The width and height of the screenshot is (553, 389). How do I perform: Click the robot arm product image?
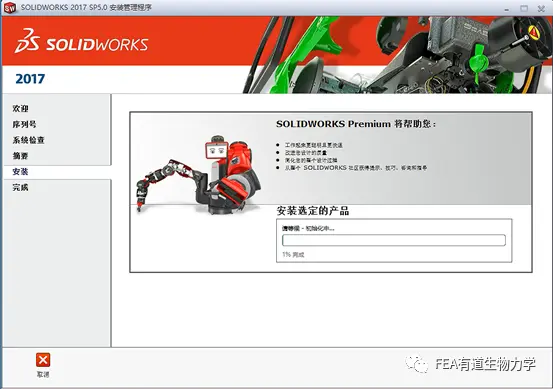tap(199, 175)
